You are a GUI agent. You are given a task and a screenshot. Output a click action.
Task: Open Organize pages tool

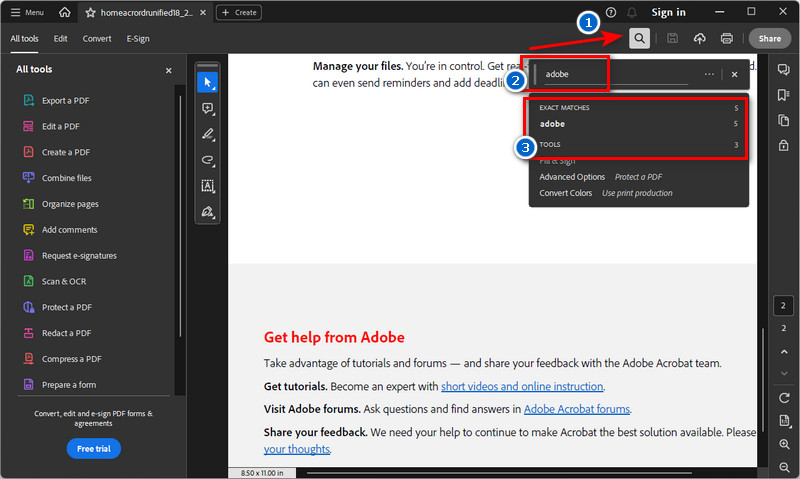[x=61, y=204]
